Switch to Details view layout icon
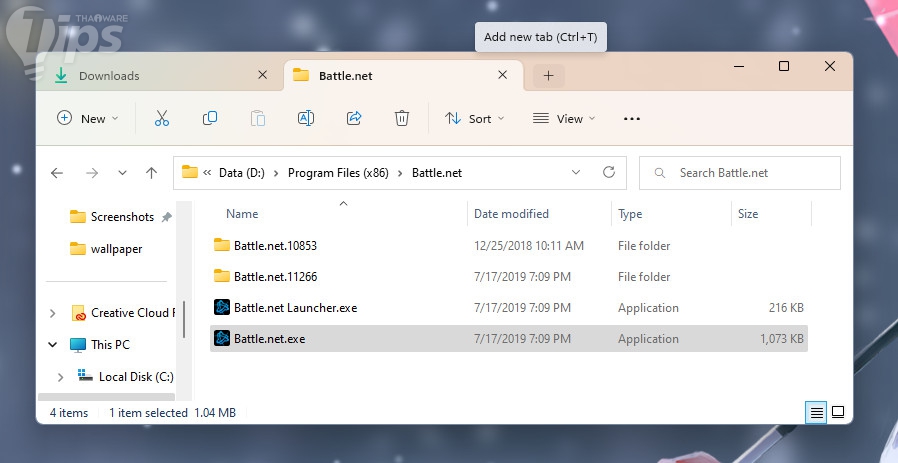898x463 pixels. [x=816, y=413]
